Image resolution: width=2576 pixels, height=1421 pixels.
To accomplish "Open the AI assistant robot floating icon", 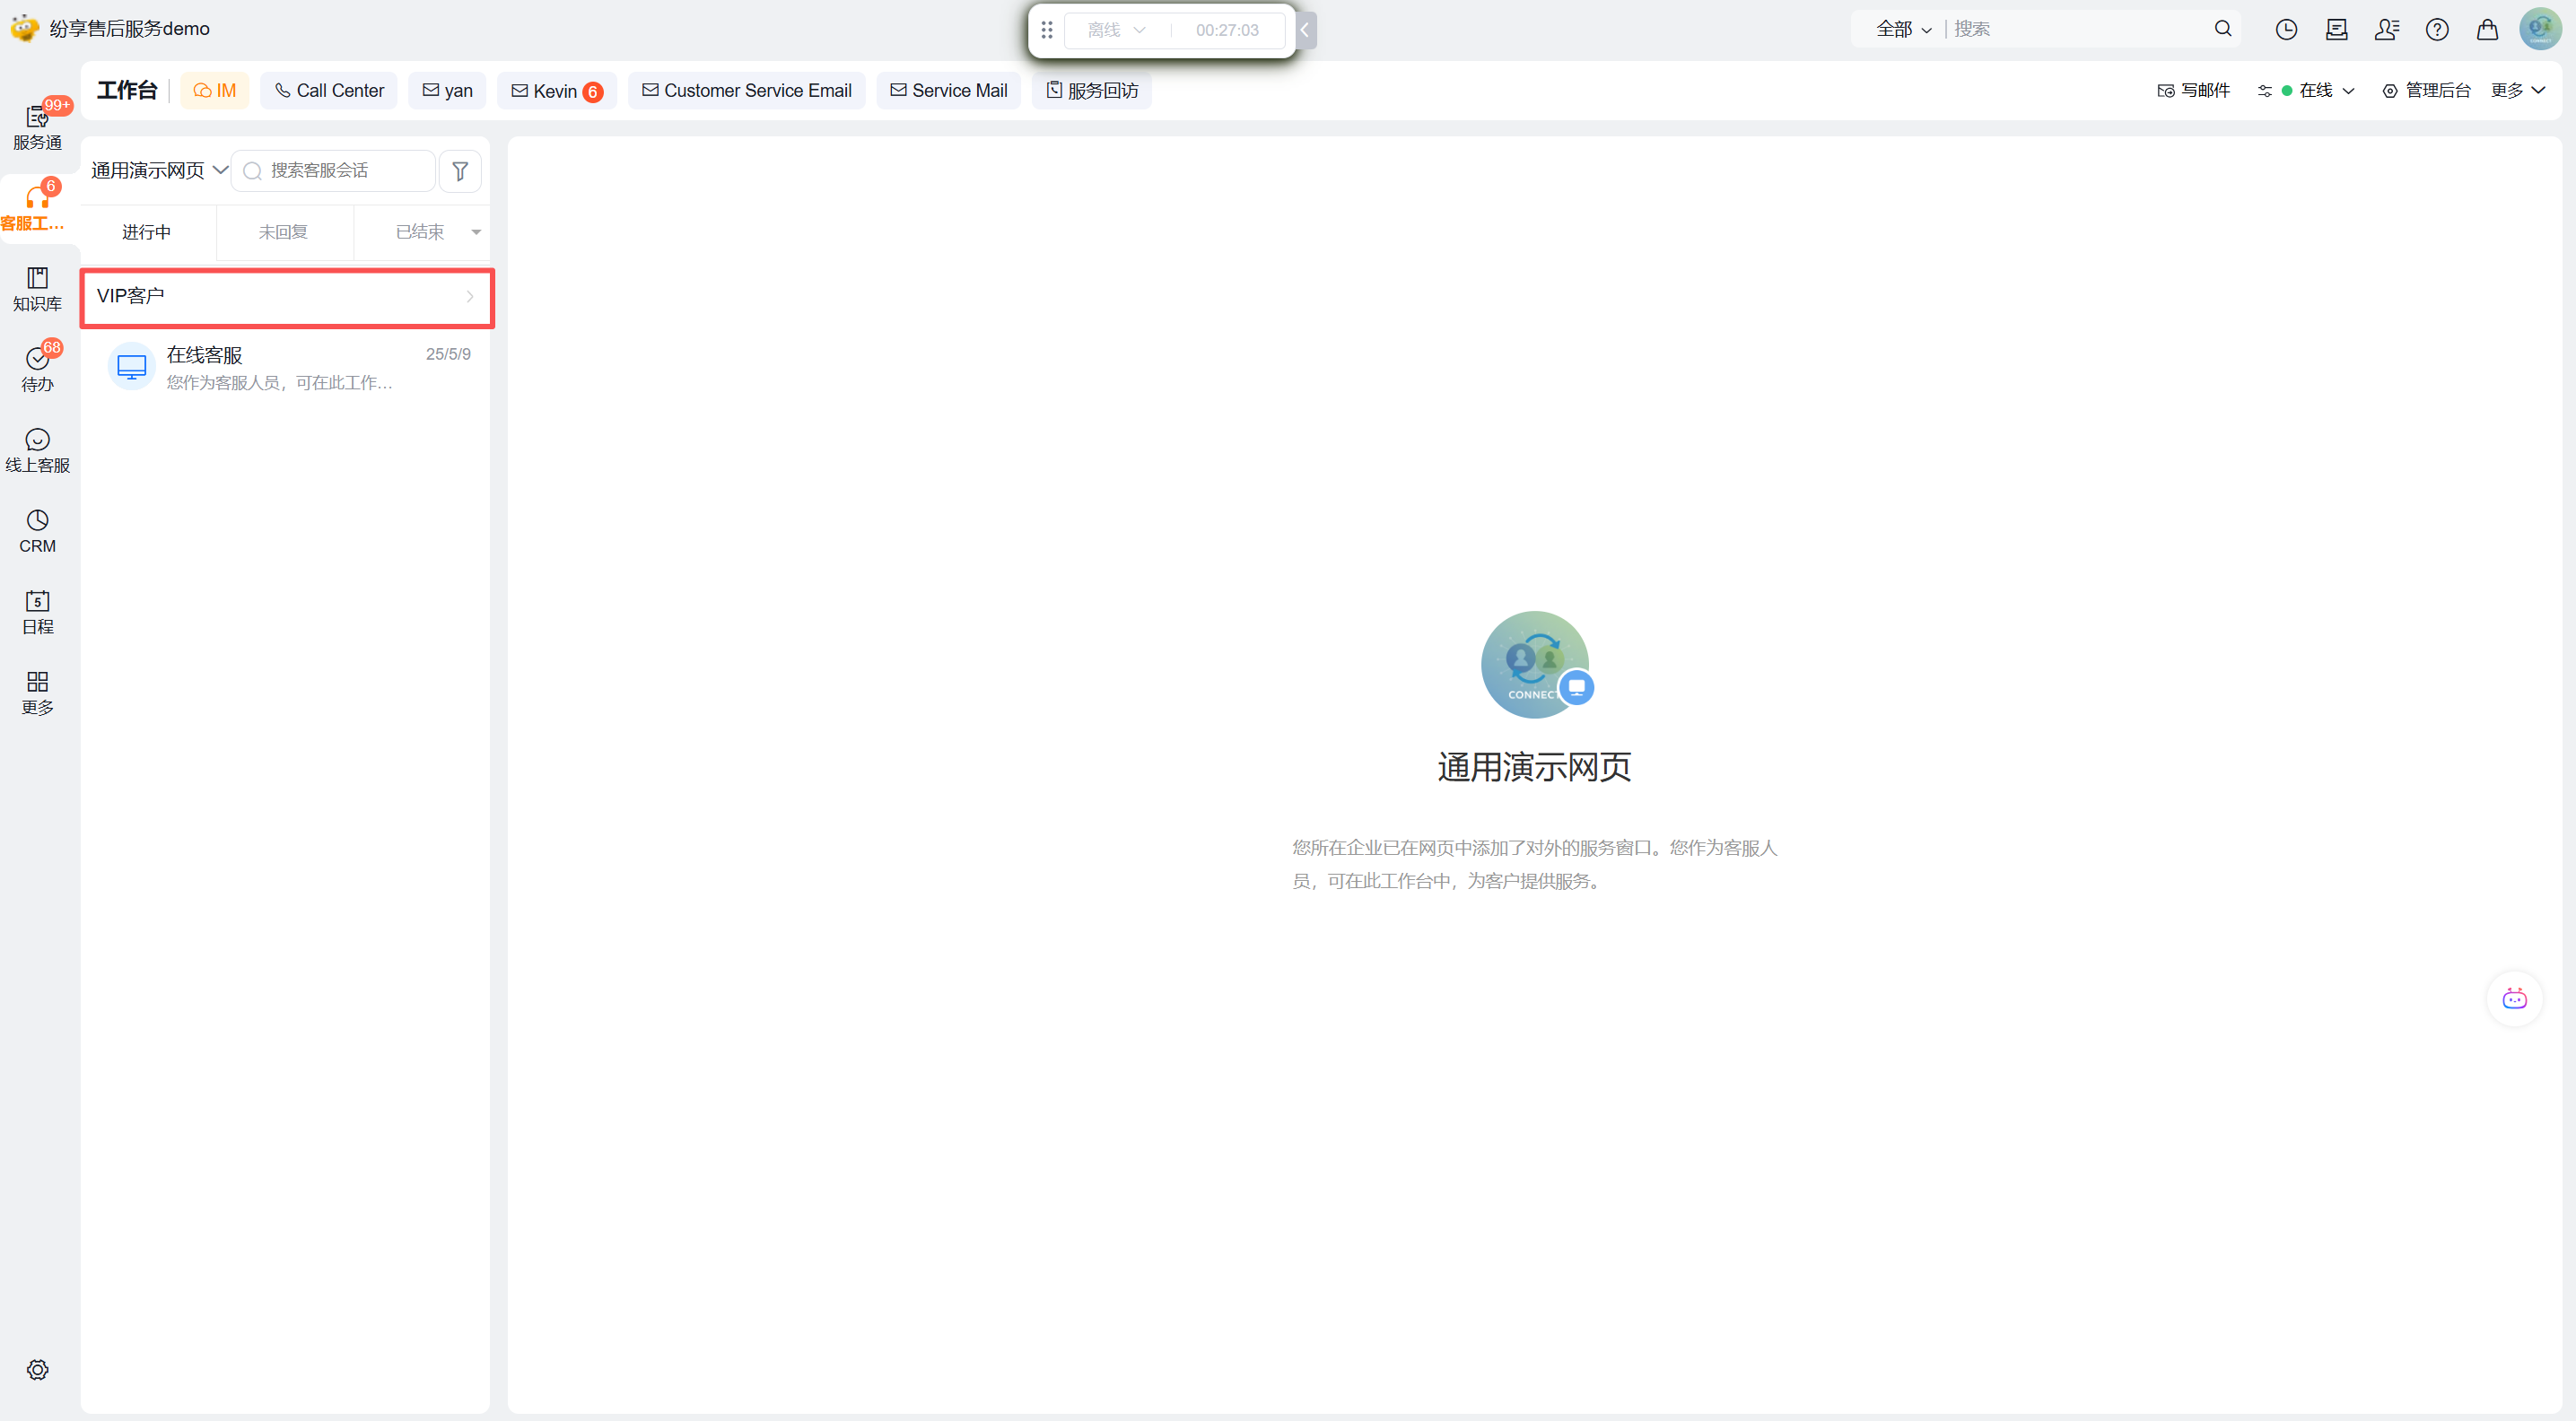I will tap(2514, 998).
